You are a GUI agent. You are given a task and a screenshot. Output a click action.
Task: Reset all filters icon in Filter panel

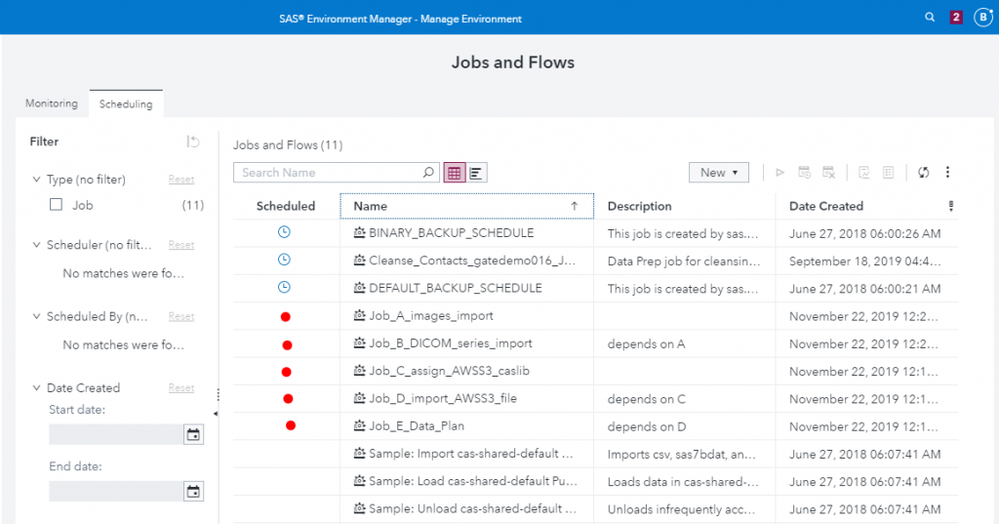point(193,142)
